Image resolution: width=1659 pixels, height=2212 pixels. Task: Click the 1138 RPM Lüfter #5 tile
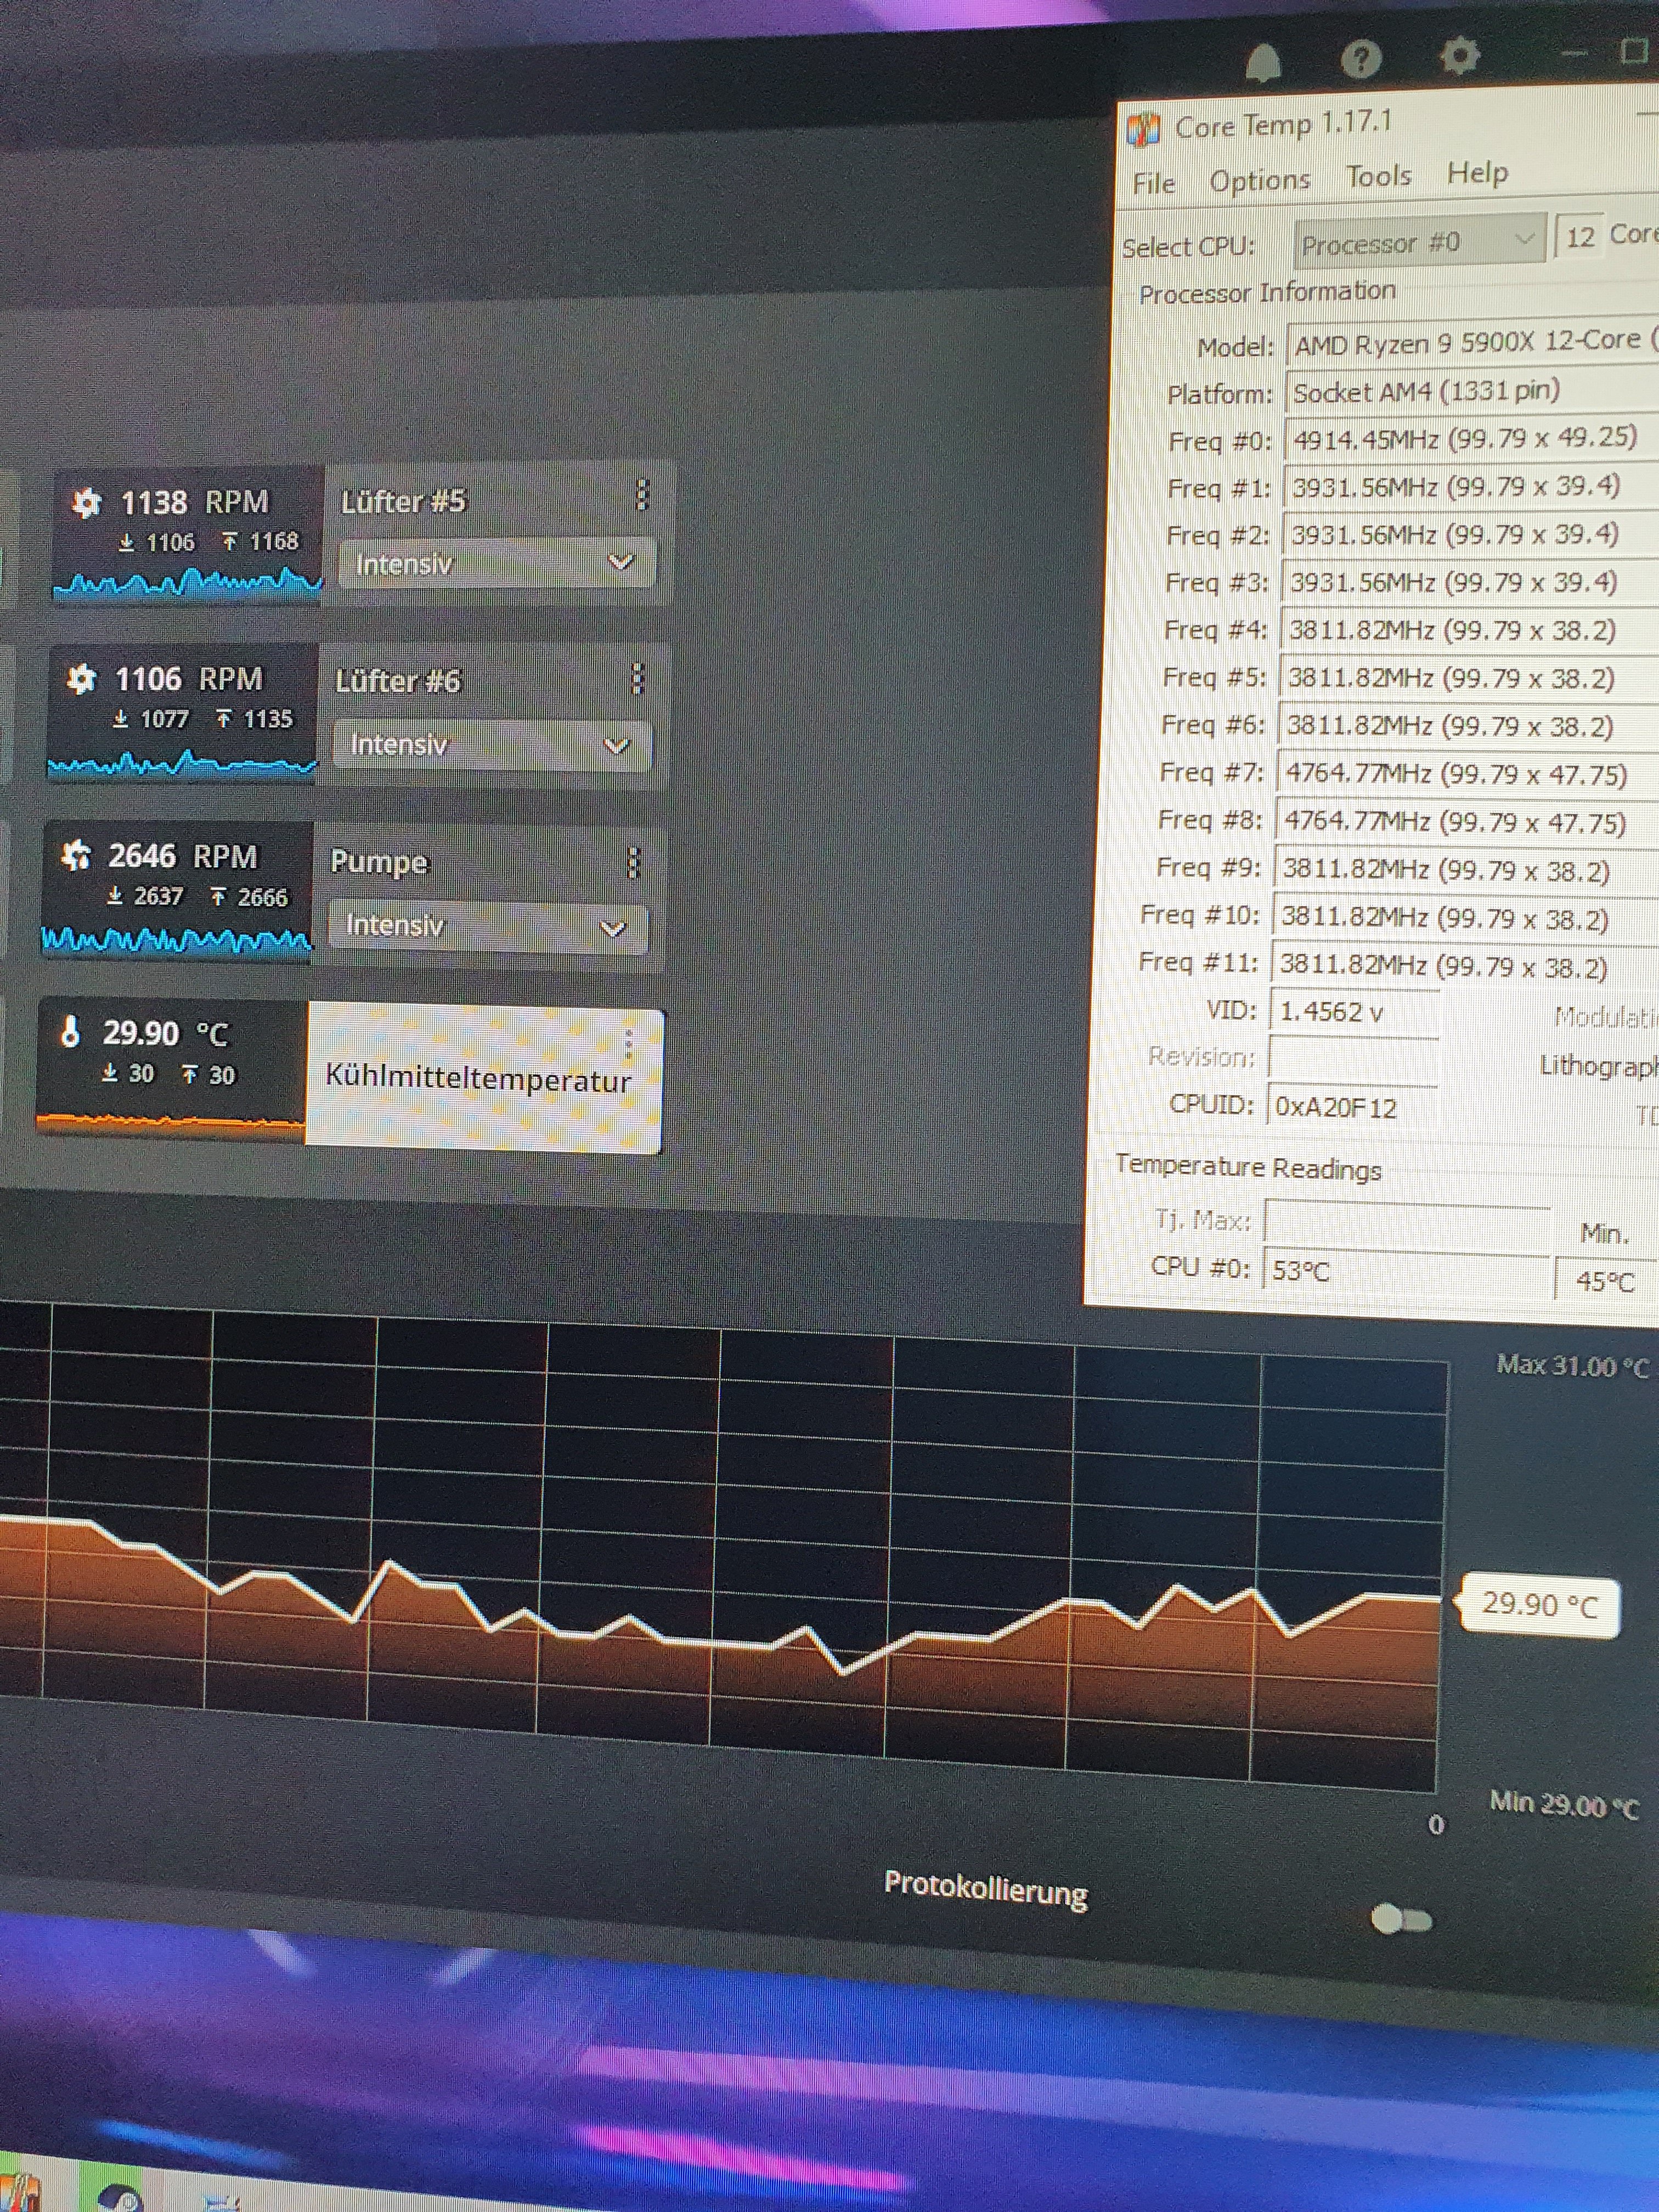pyautogui.click(x=188, y=534)
